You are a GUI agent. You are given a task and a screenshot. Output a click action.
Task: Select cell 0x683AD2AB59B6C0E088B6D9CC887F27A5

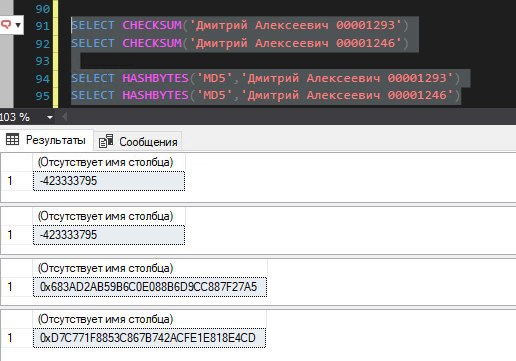pos(150,287)
